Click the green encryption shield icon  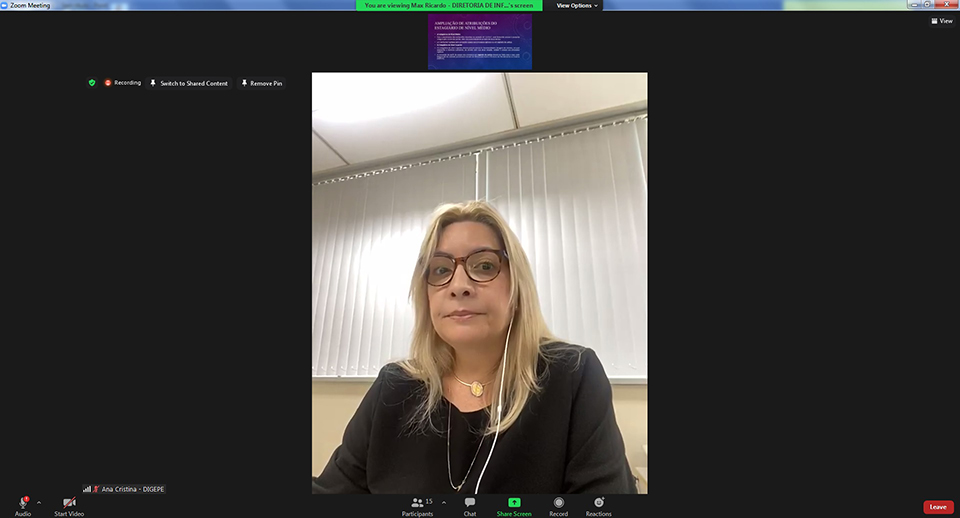pyautogui.click(x=92, y=83)
